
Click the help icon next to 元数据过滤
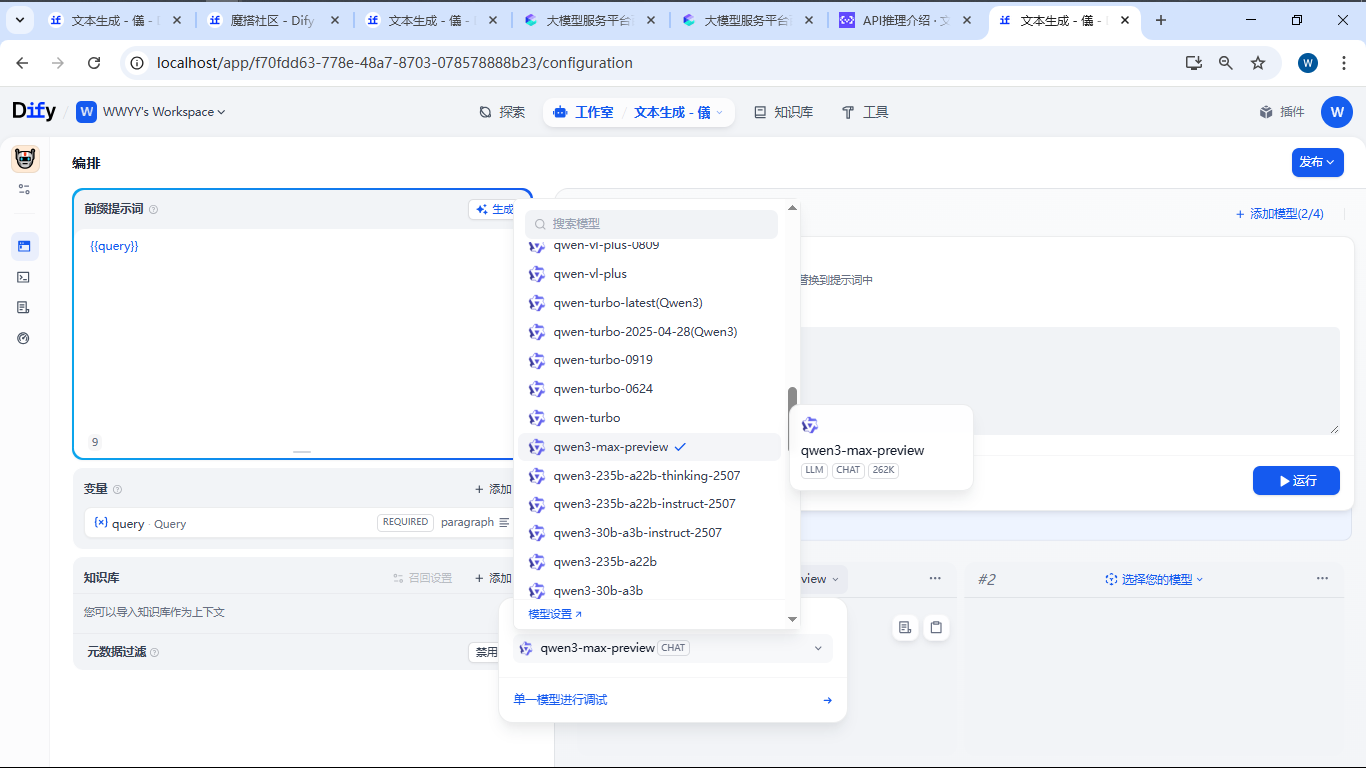tap(154, 652)
